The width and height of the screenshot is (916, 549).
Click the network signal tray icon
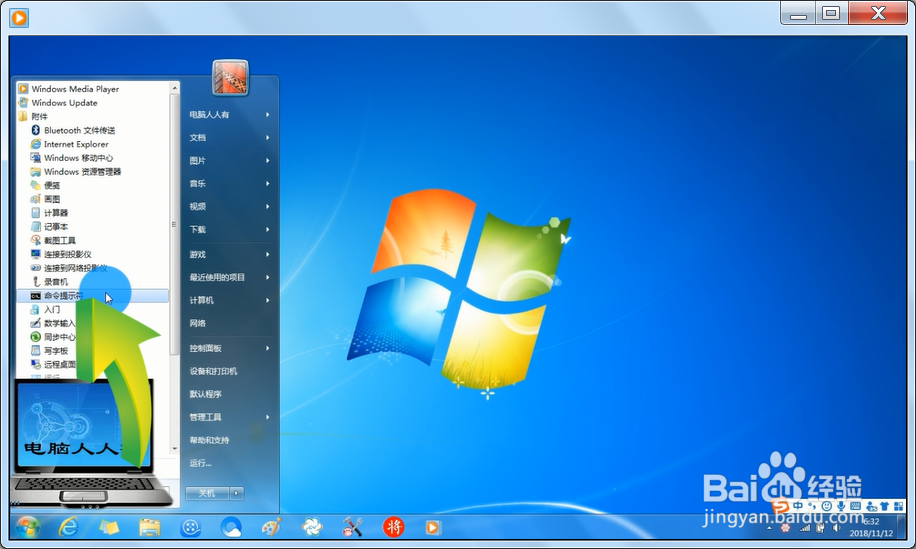806,528
